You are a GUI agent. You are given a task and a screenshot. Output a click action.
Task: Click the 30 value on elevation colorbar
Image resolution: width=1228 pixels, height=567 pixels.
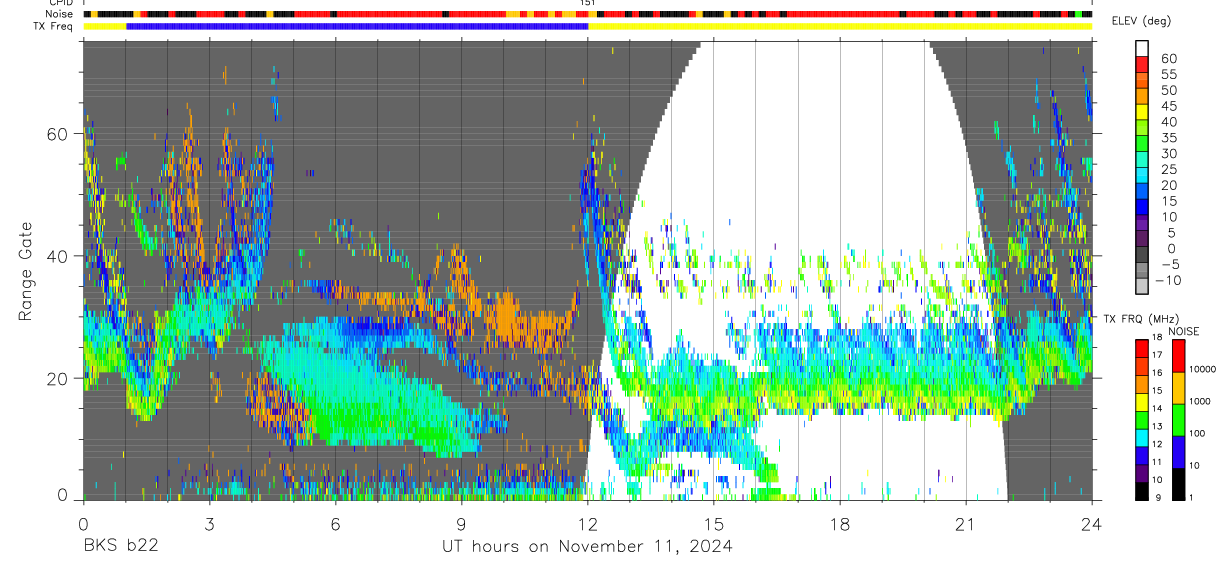pyautogui.click(x=1168, y=153)
